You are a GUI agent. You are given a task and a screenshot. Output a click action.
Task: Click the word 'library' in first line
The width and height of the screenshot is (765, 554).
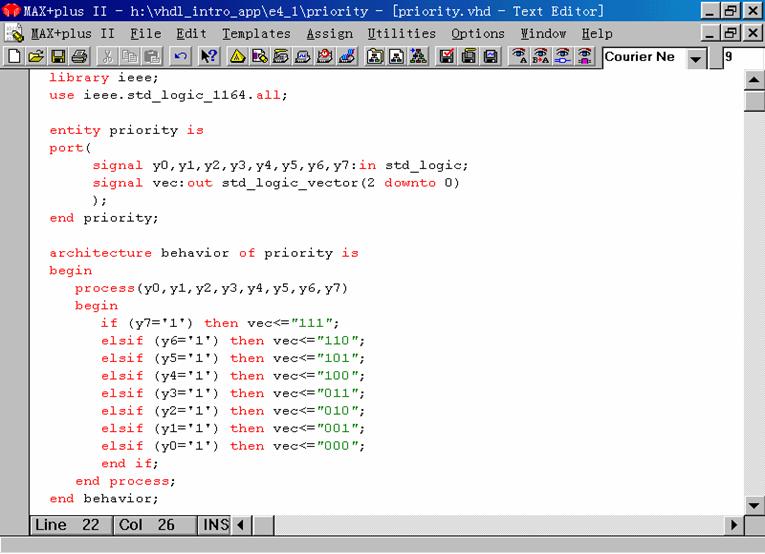(x=79, y=78)
